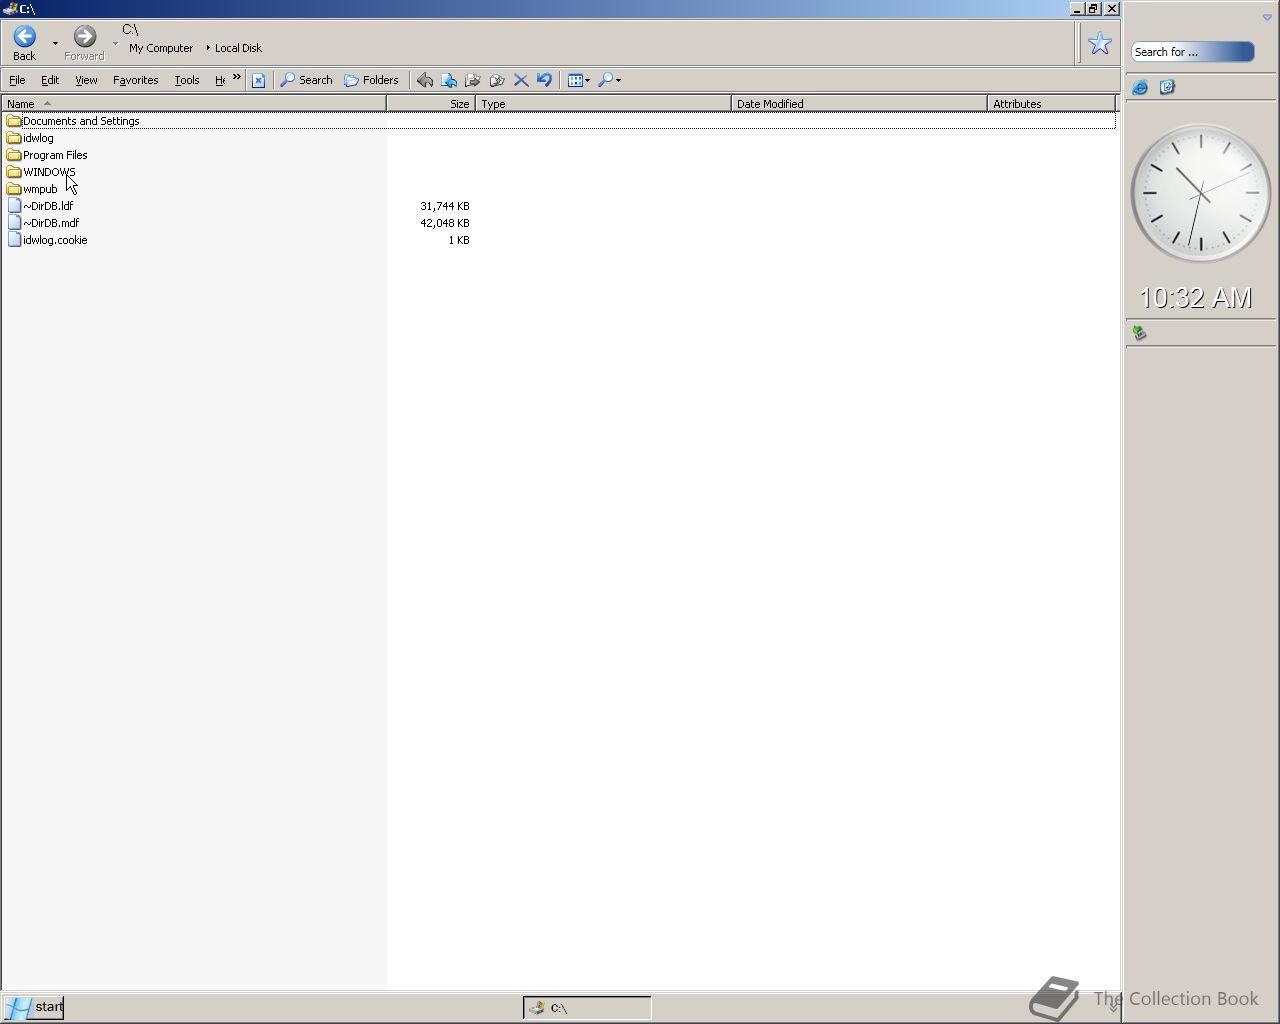
Task: Click the Attributes column header
Action: pyautogui.click(x=1051, y=103)
